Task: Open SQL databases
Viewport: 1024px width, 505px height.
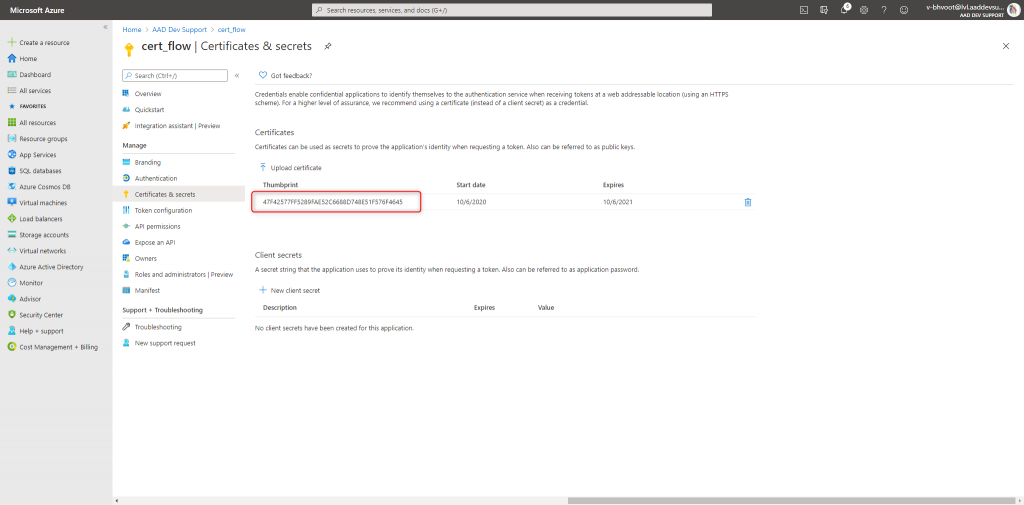Action: pyautogui.click(x=34, y=171)
